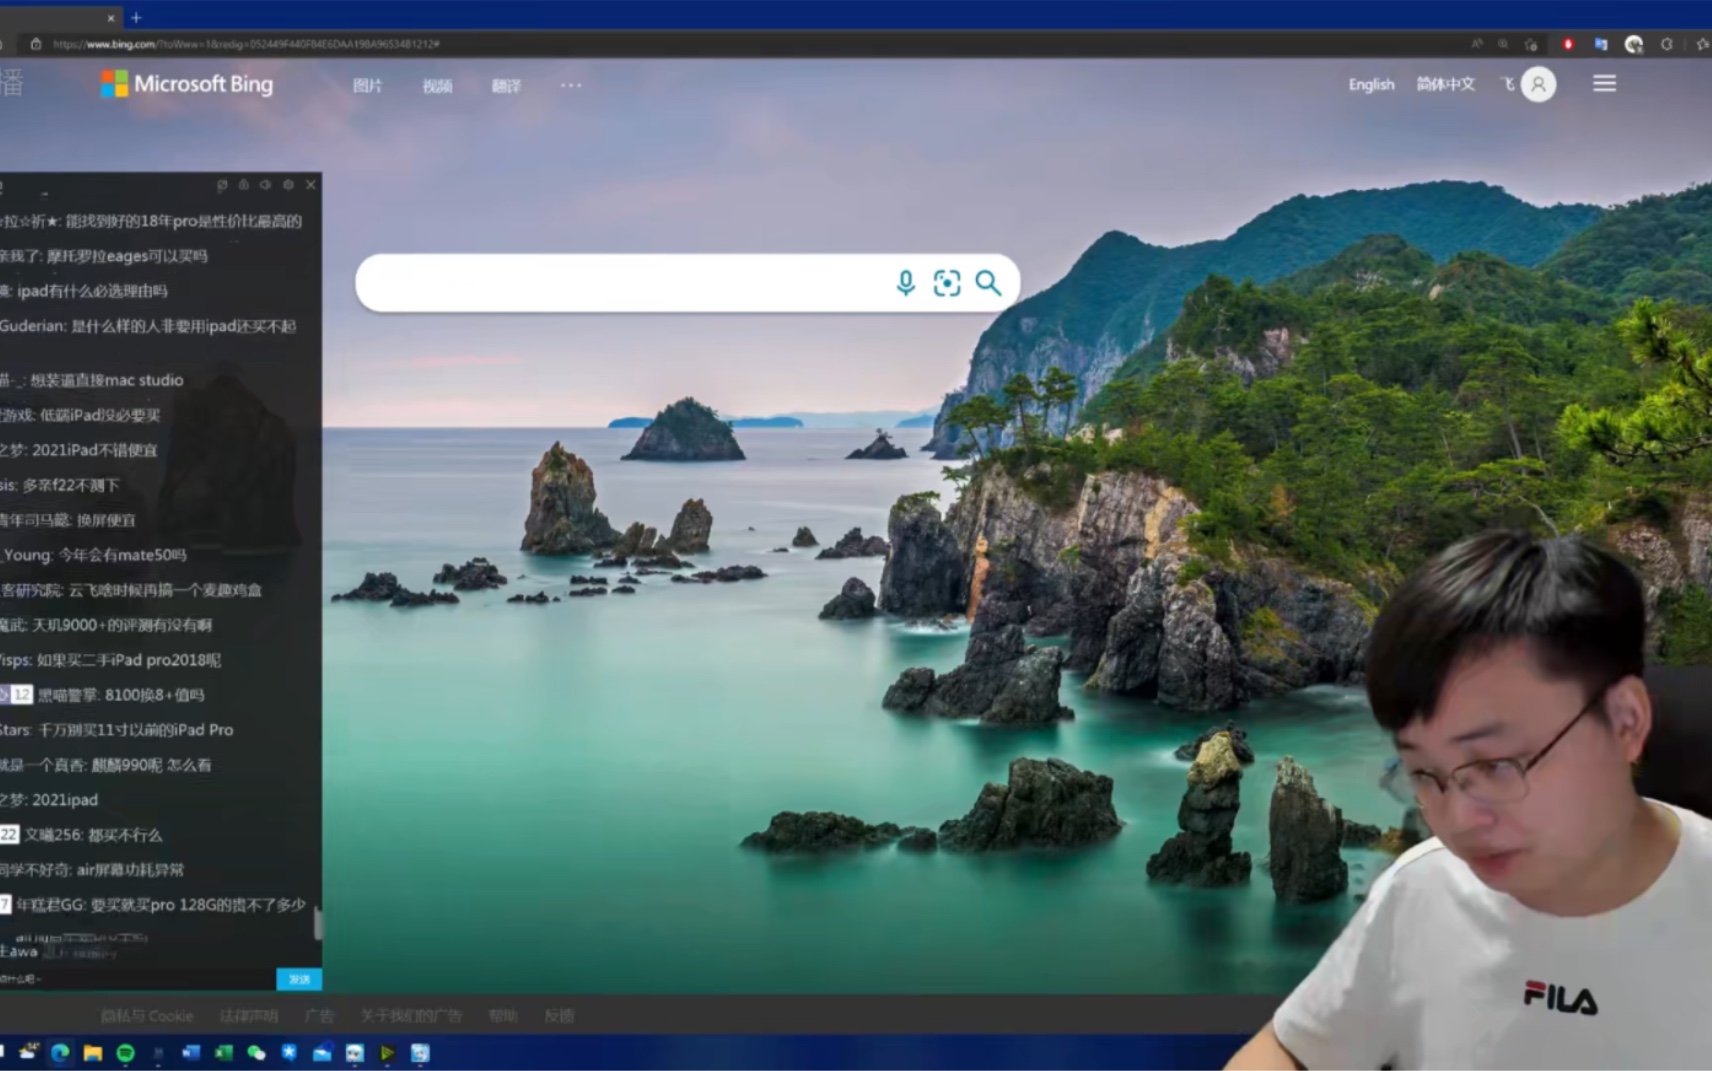Open the 法律声明 footer link
Viewport: 1712px width, 1071px height.
[x=248, y=1016]
